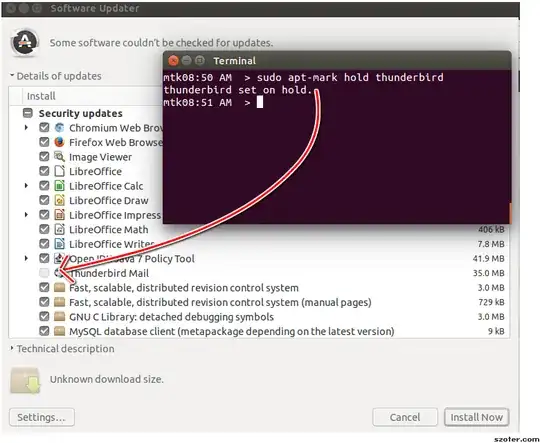
Task: Click the download box icon near Unknown download size
Action: coord(25,380)
